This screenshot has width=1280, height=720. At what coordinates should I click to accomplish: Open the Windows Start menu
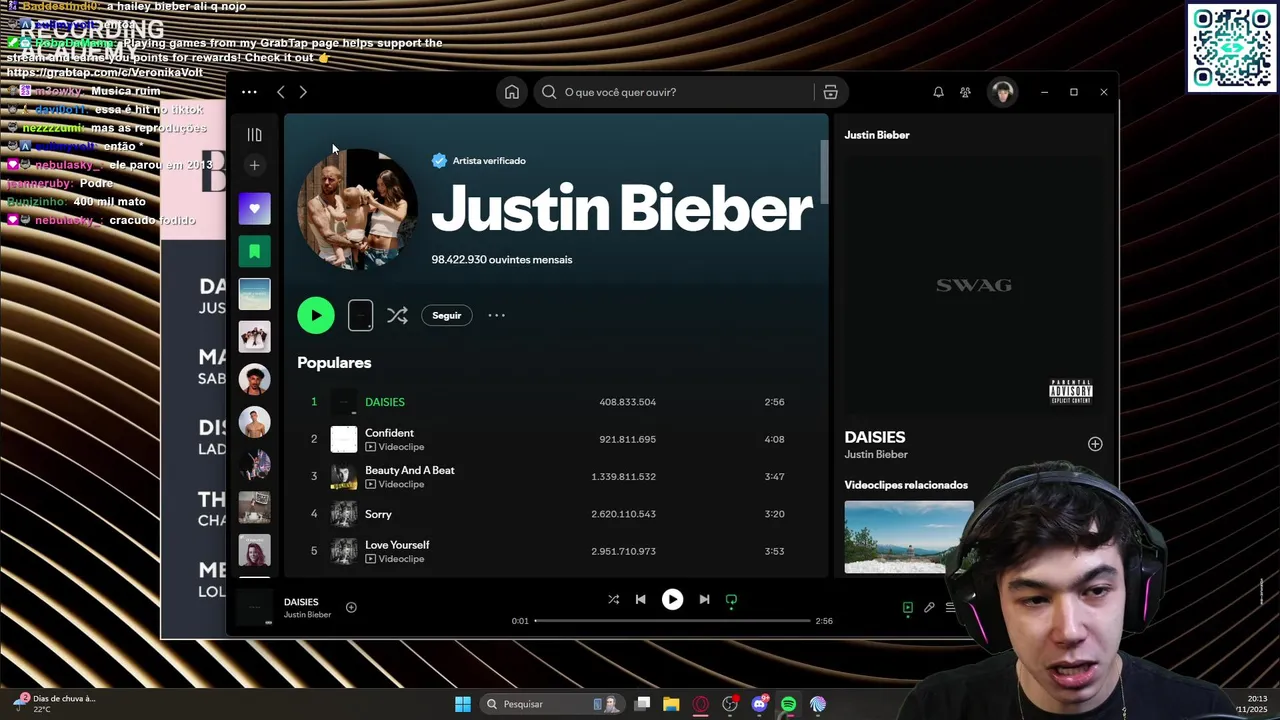tap(463, 704)
